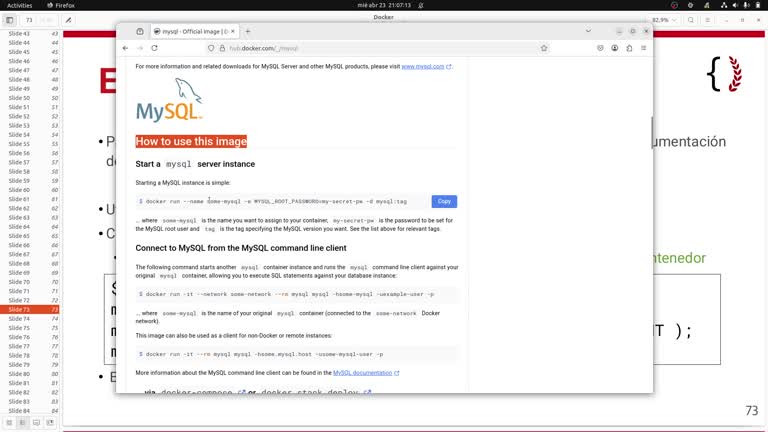Bookmark this page with the star icon
The width and height of the screenshot is (768, 432).
[544, 48]
